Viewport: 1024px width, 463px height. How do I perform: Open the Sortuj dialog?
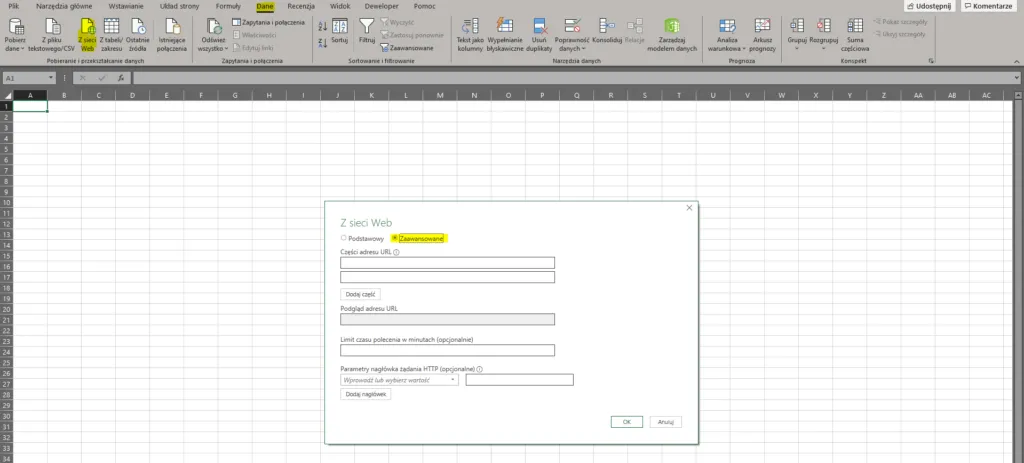(340, 31)
